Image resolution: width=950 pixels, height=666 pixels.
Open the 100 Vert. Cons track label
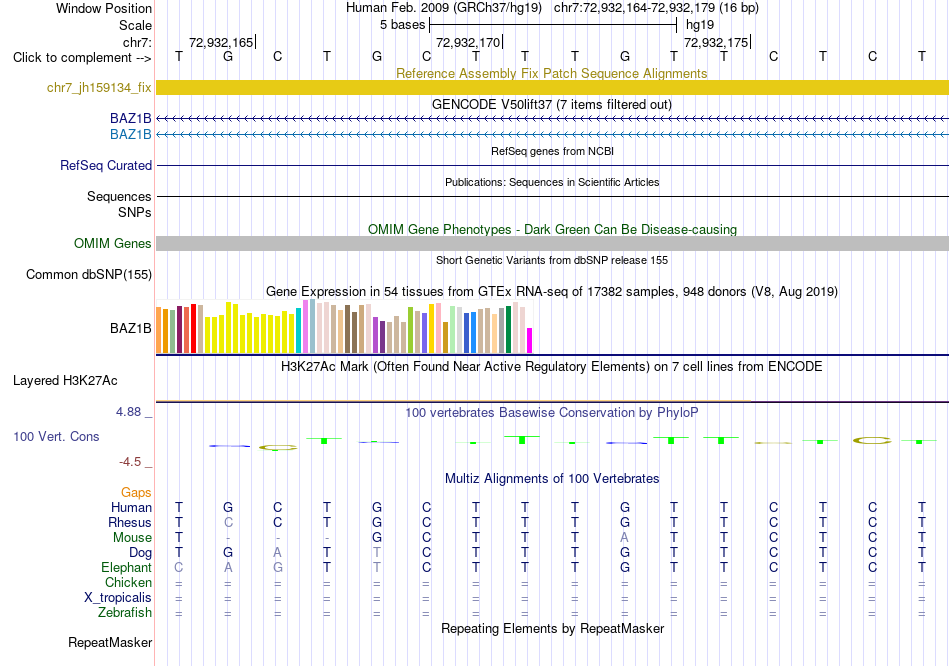[56, 436]
